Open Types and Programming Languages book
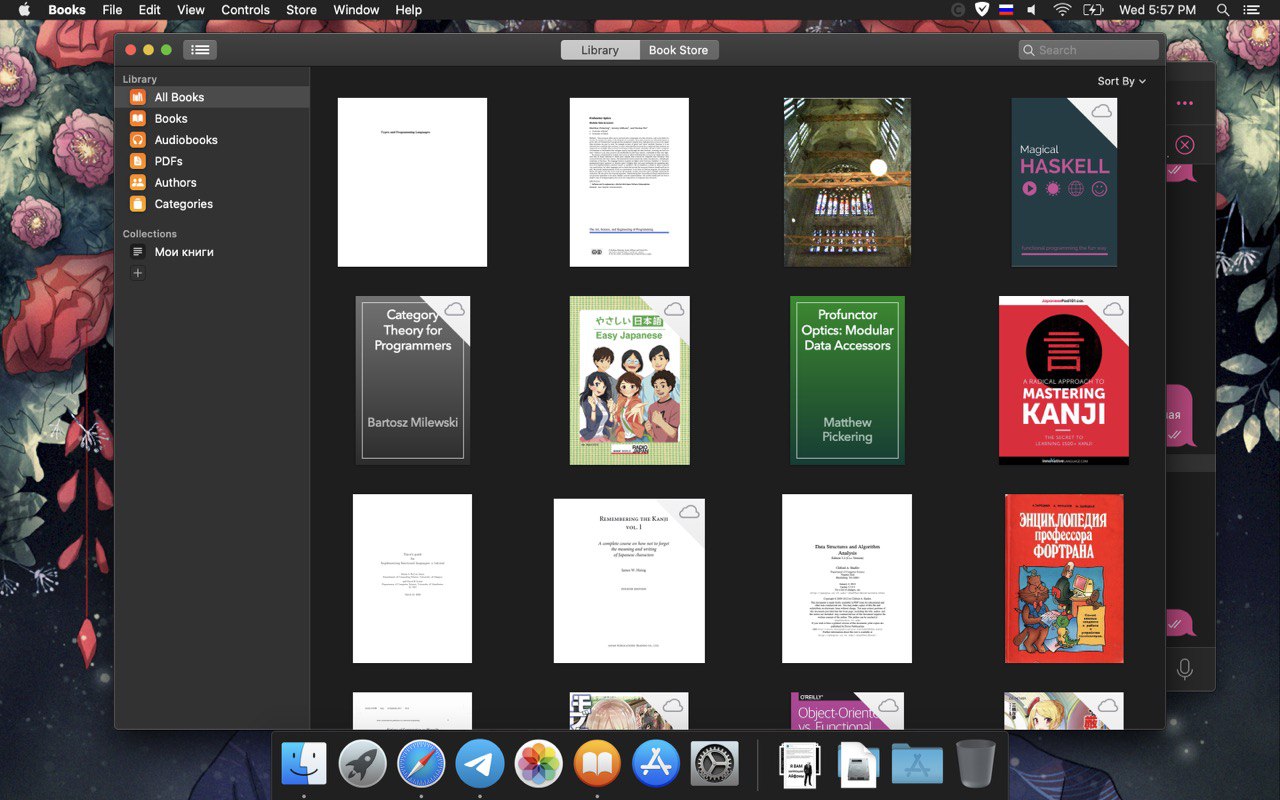 coord(412,182)
